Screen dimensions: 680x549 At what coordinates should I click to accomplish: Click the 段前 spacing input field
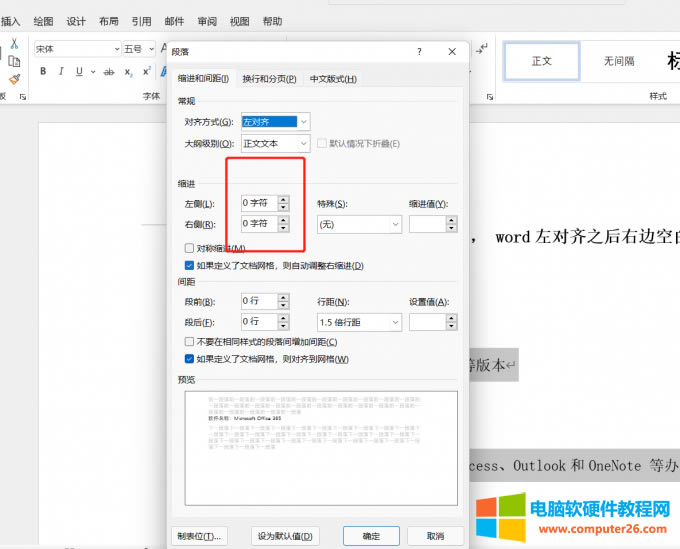(258, 301)
